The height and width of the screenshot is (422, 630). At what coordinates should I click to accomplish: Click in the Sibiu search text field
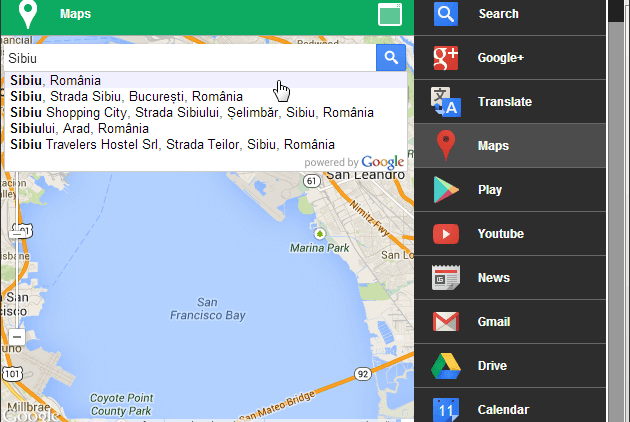click(x=188, y=58)
